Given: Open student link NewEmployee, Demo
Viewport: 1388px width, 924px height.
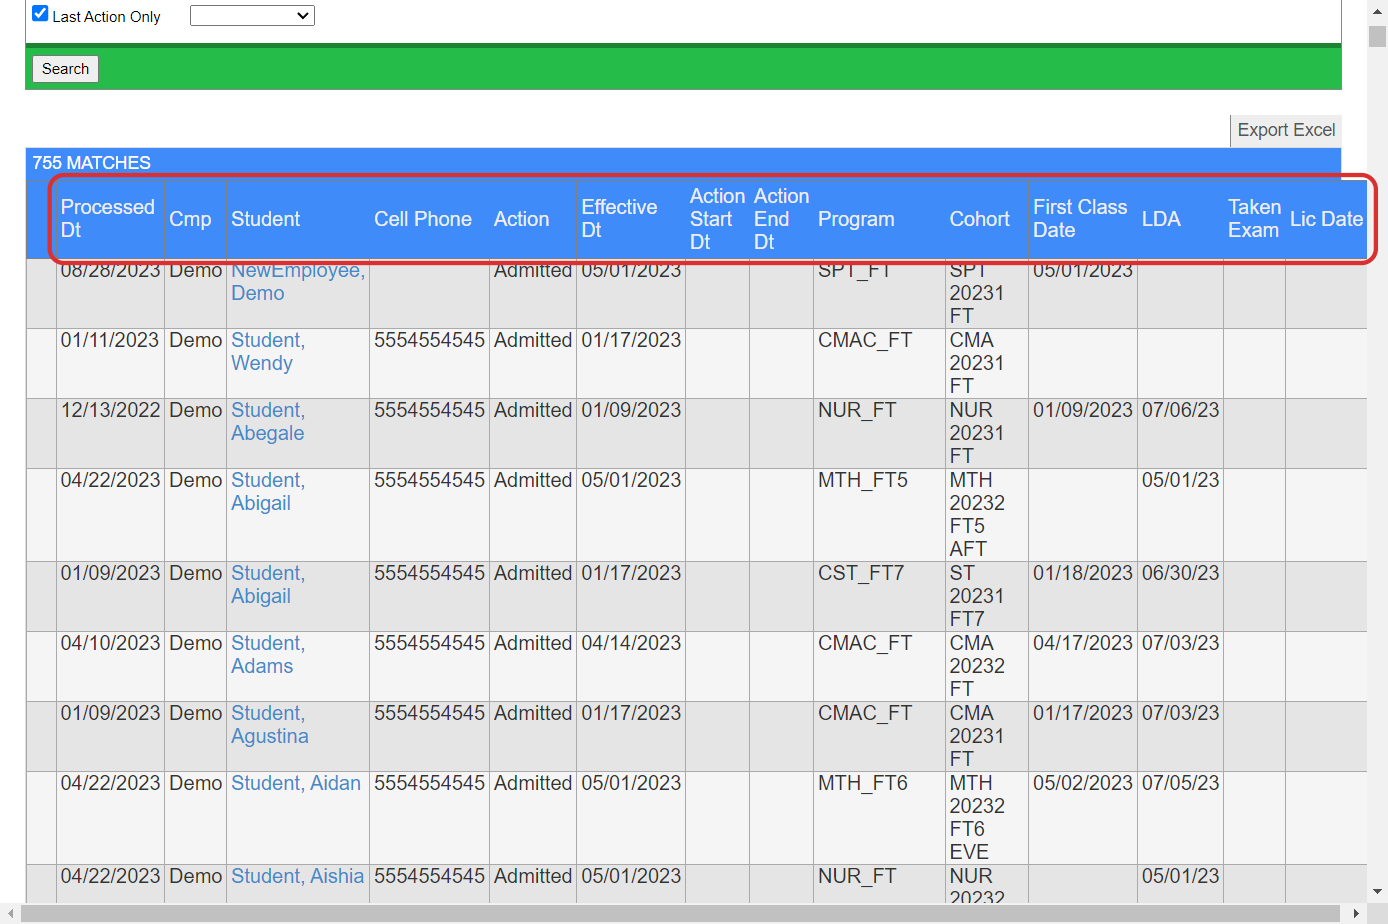Looking at the screenshot, I should coord(297,282).
